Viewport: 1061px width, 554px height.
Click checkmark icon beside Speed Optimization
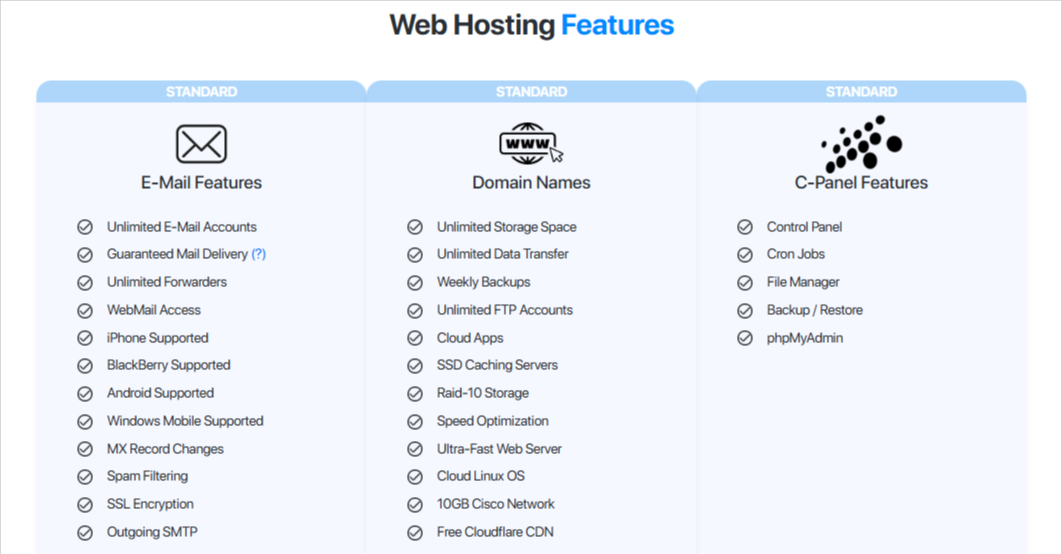point(415,421)
